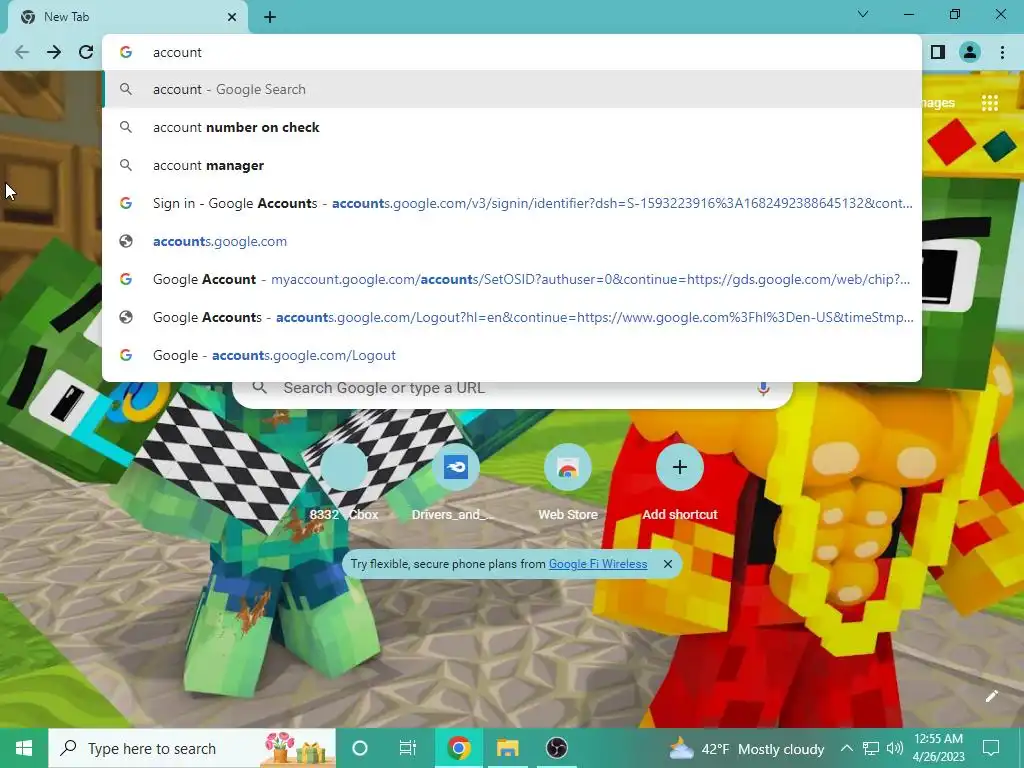Viewport: 1024px width, 768px height.
Task: Click the 'Type here to search' taskbar box
Action: [x=192, y=748]
